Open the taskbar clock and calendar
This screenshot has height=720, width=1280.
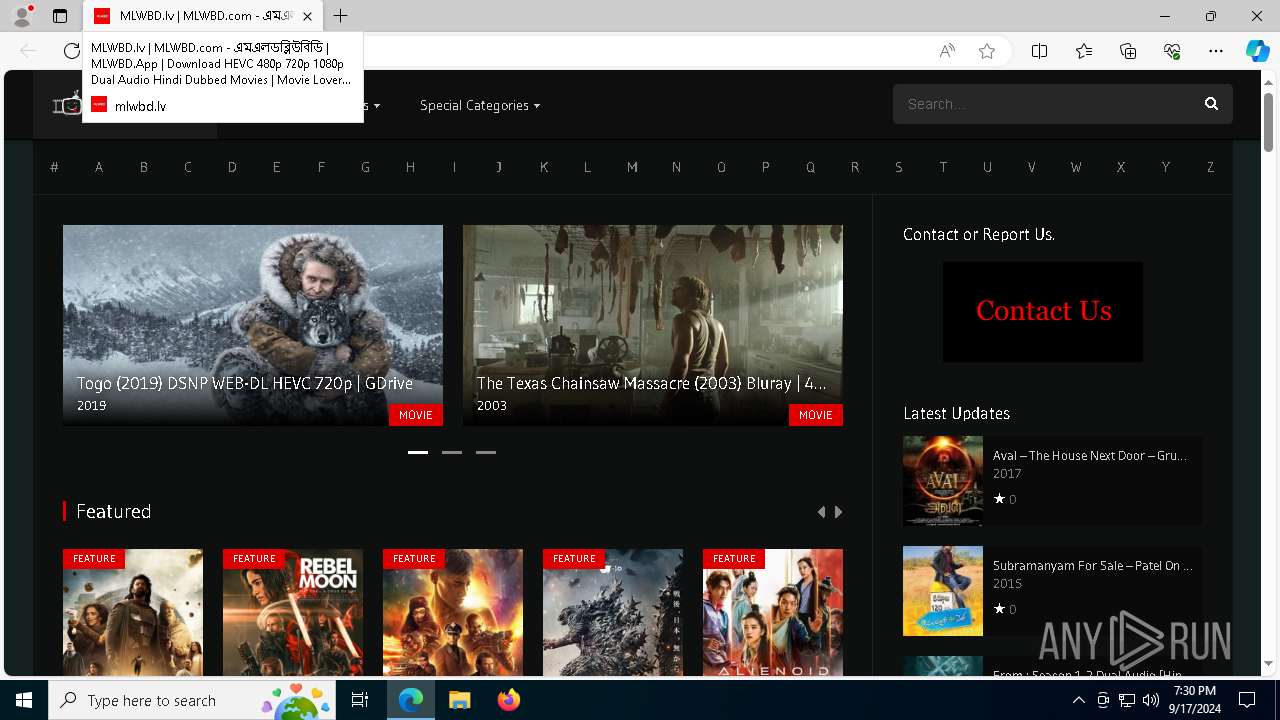[1194, 700]
